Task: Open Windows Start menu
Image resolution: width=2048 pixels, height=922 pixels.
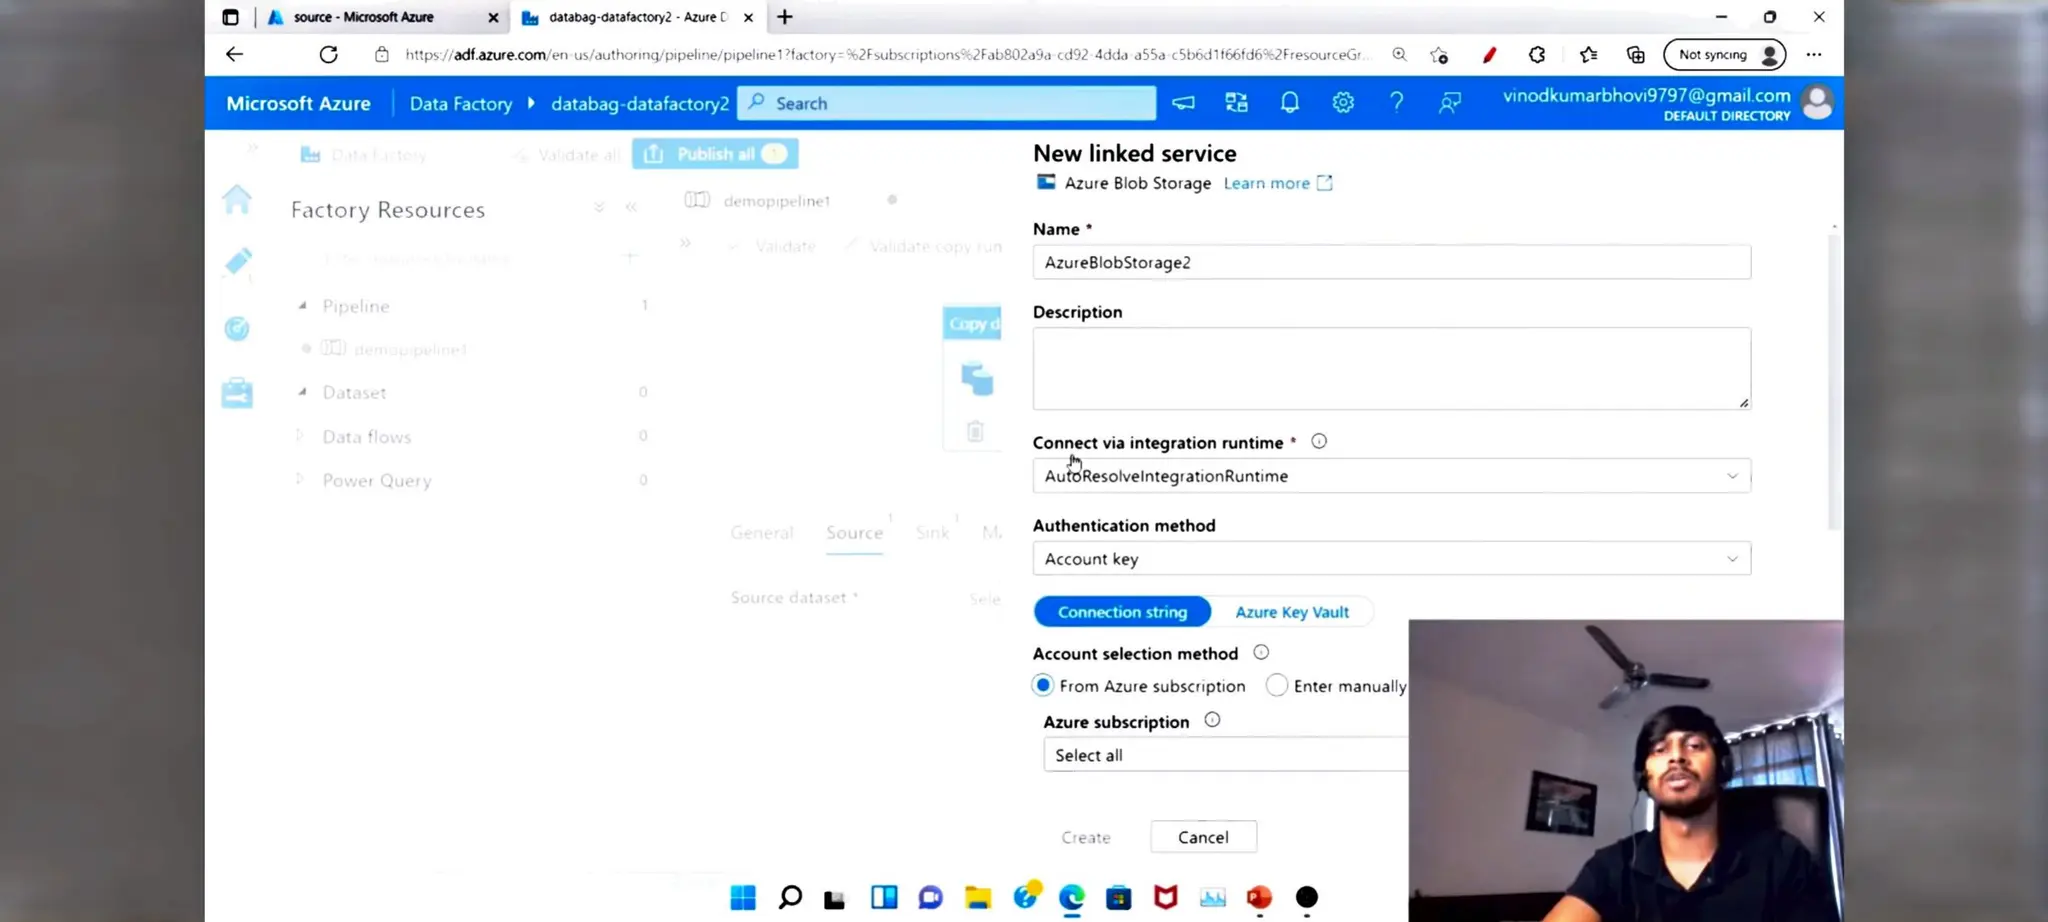Action: [743, 897]
